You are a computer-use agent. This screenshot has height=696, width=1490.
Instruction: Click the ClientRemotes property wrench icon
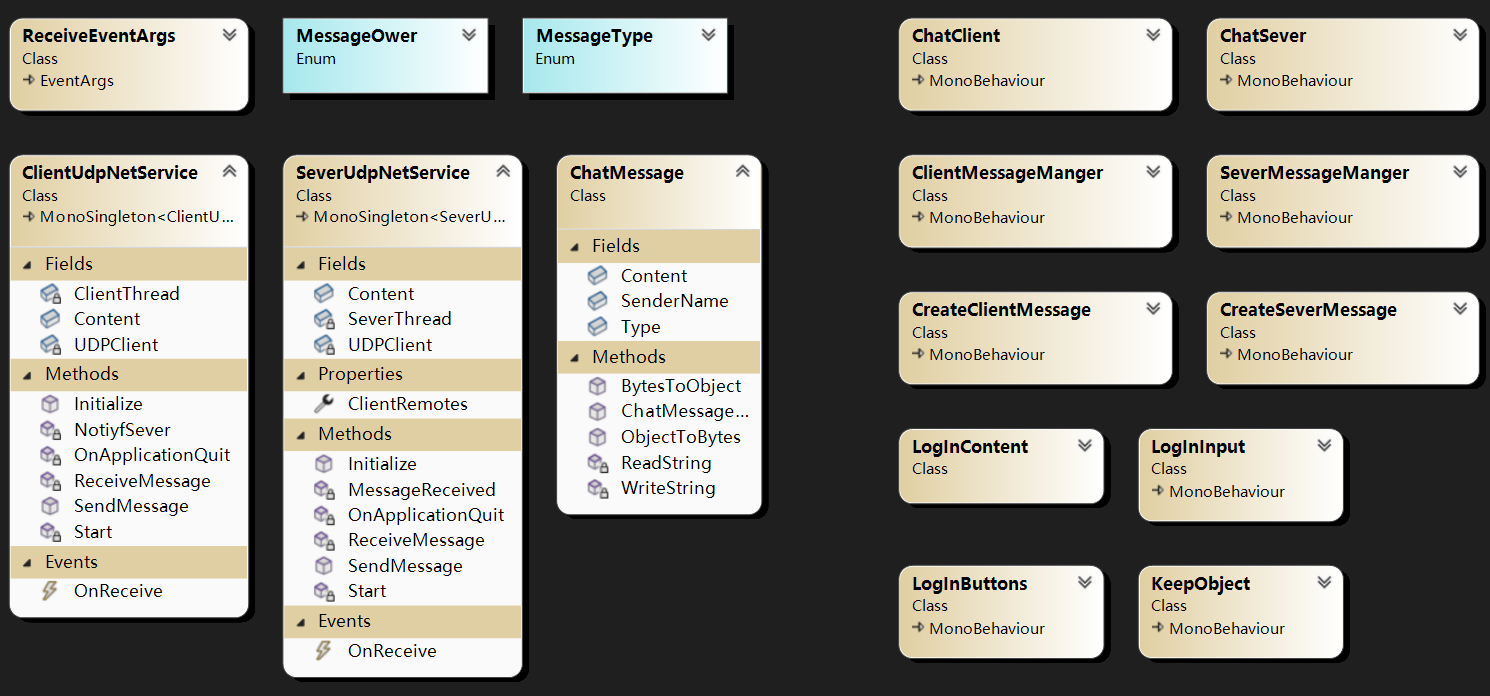pos(324,404)
